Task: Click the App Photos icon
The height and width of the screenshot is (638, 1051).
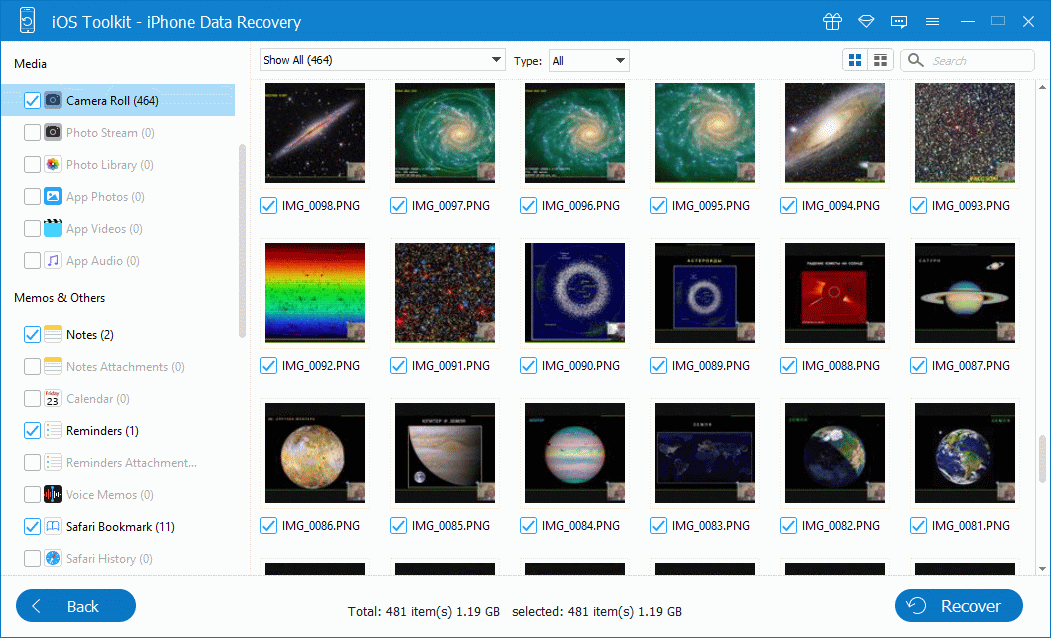Action: pos(53,196)
